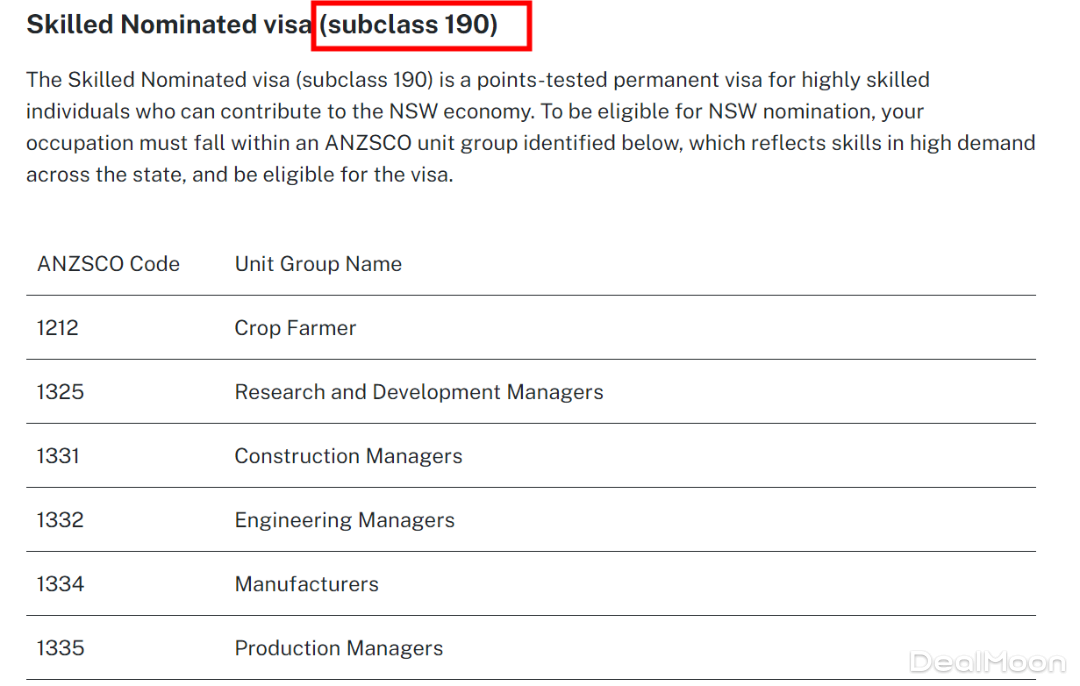Select ANZSCO code 1212 cell

(57, 328)
